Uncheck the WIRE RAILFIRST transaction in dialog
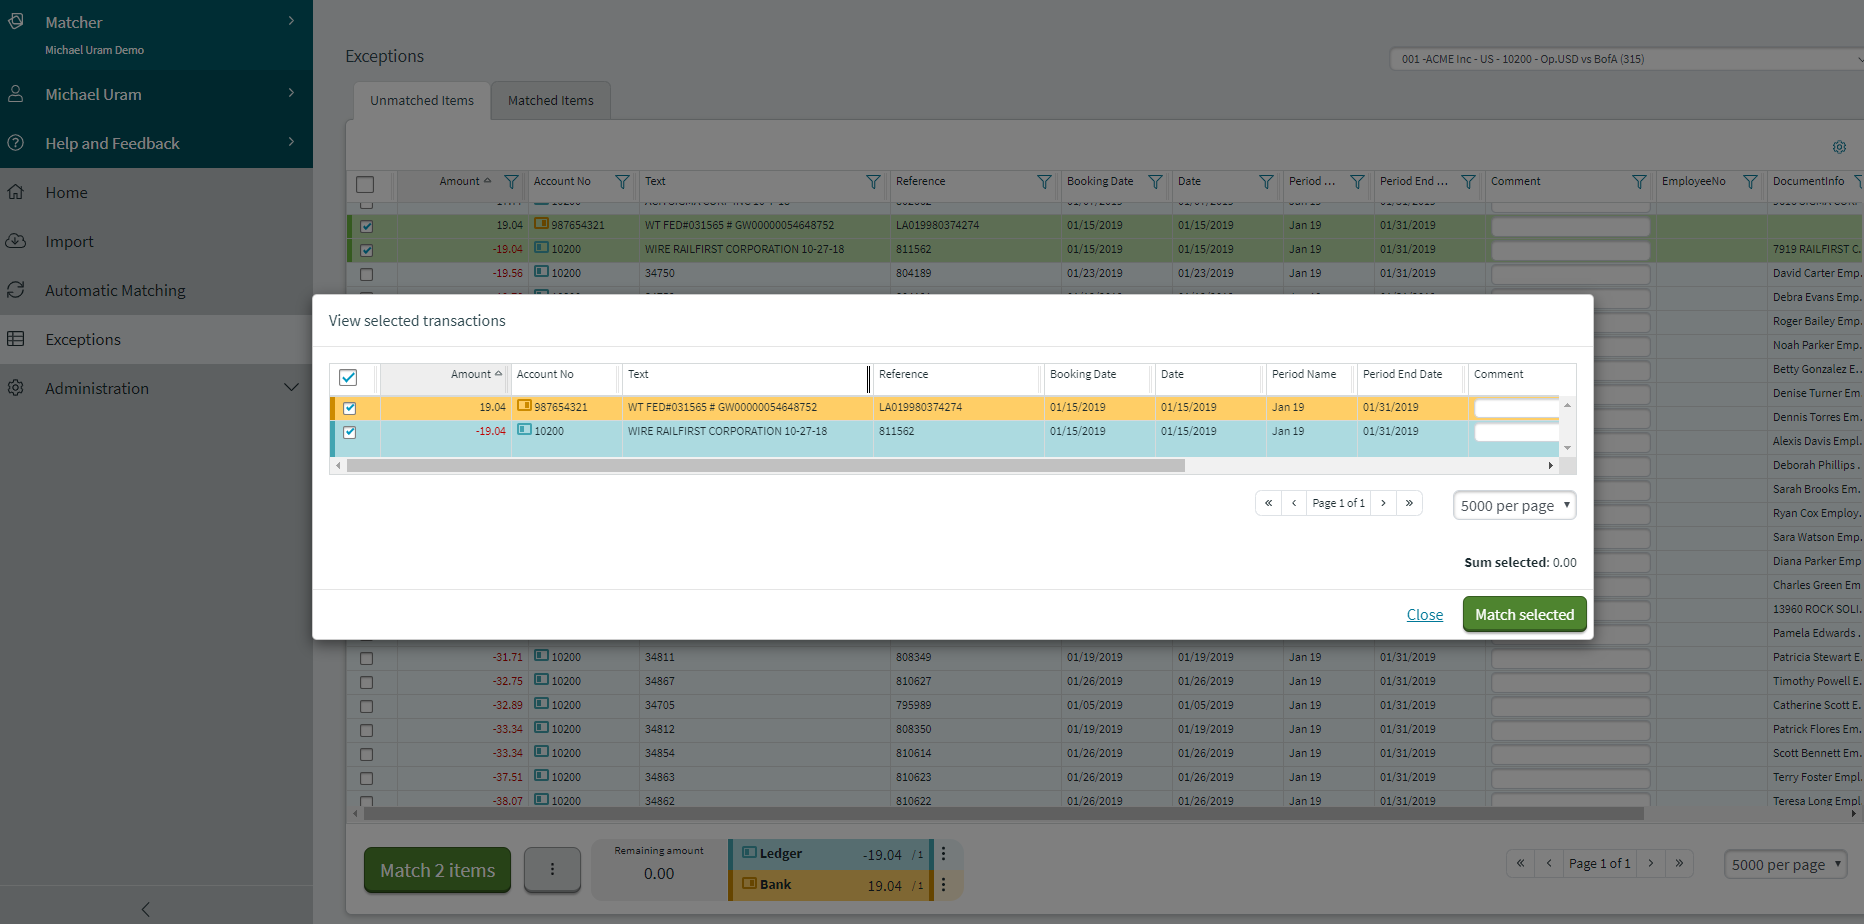Screen dimensions: 1864x924 tap(350, 432)
